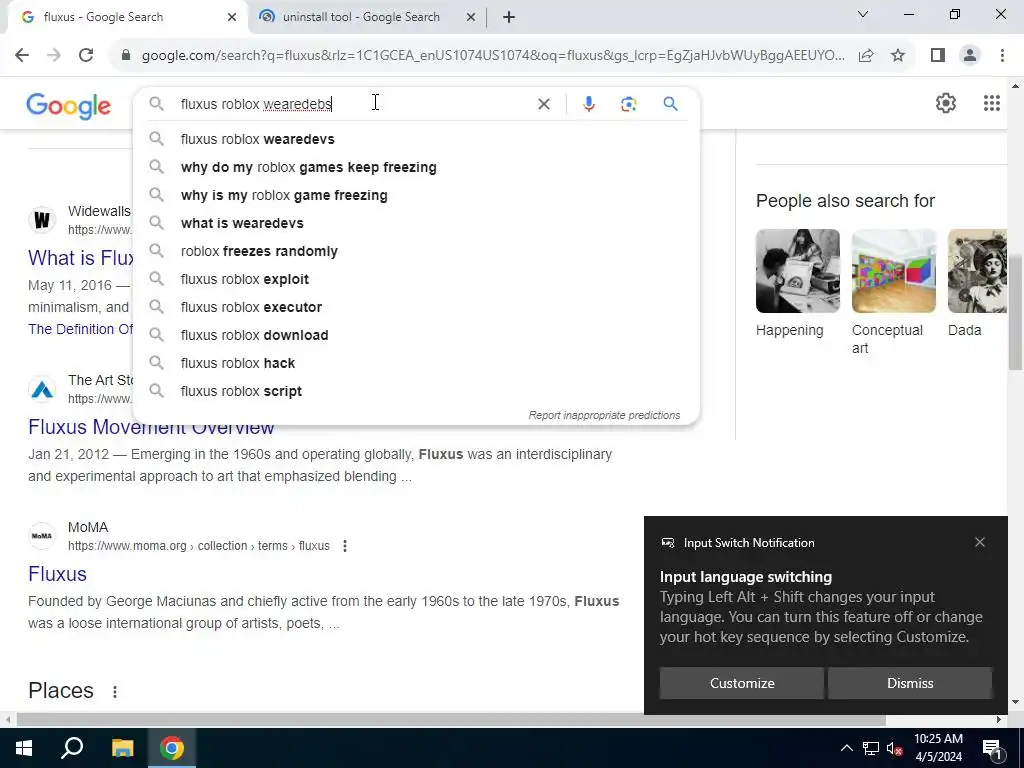
Task: Close the Input Switch Notification
Action: tap(980, 542)
